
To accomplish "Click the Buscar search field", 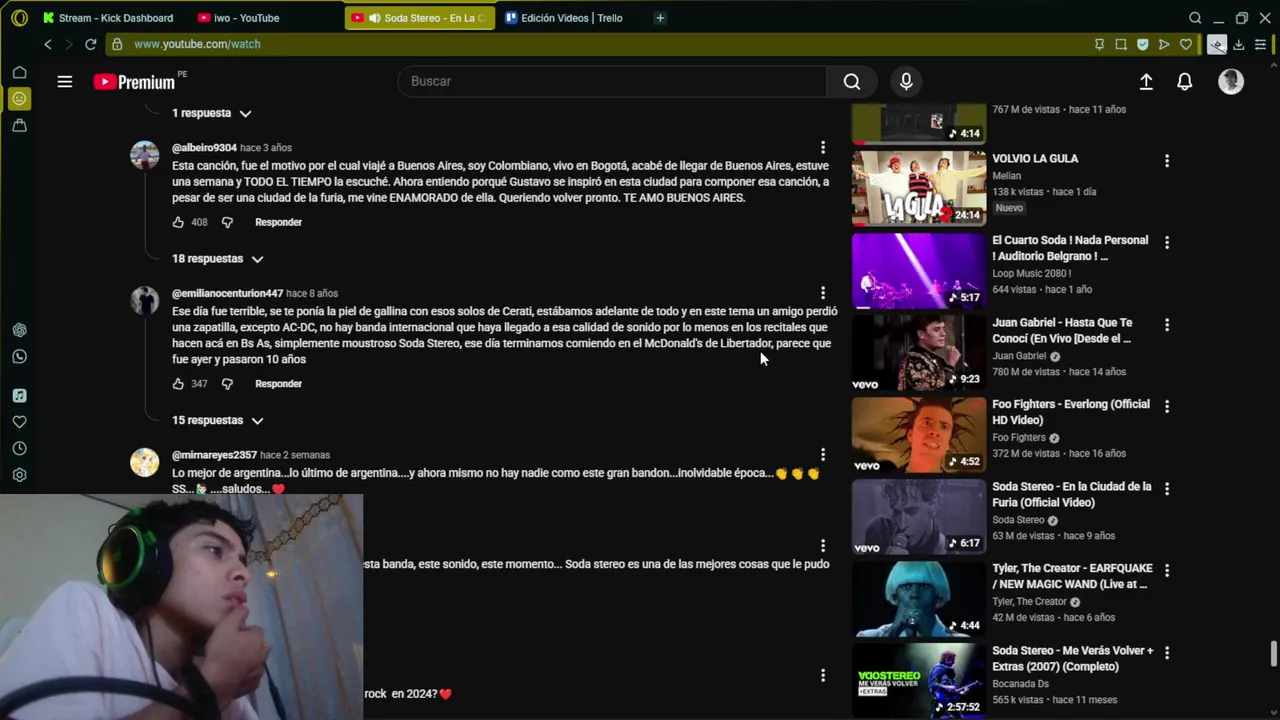I will click(x=612, y=82).
